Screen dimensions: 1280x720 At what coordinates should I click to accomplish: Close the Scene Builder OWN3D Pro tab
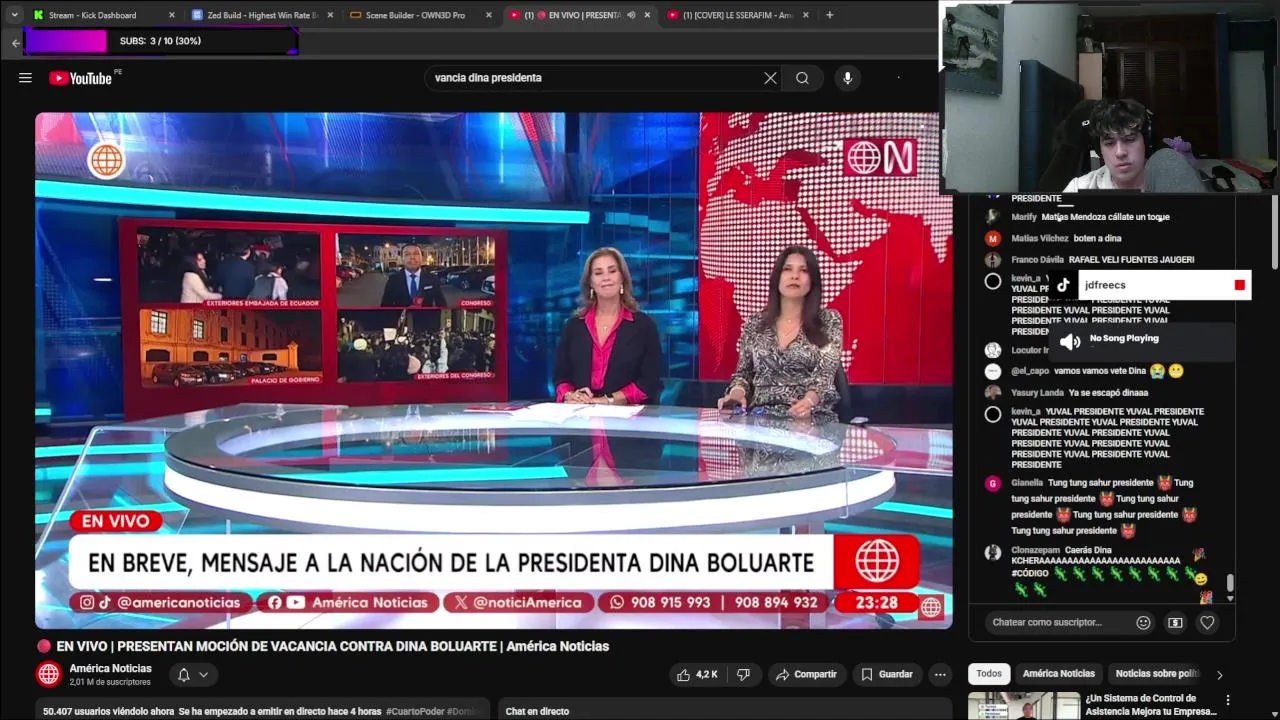[x=489, y=15]
